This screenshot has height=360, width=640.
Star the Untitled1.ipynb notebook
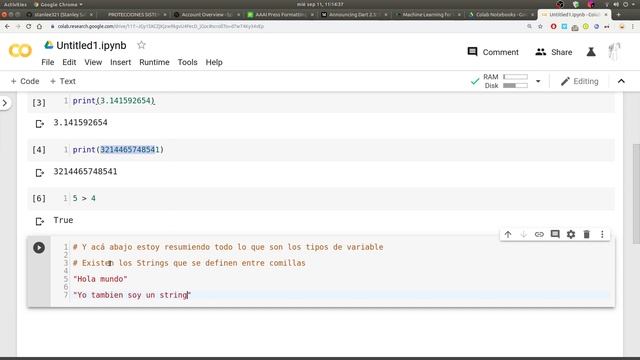click(141, 45)
